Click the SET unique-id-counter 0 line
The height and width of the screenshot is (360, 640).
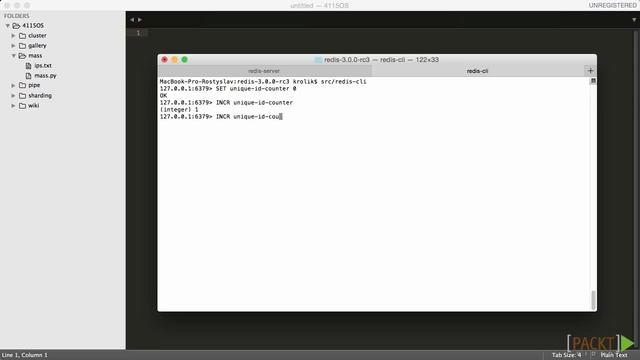tap(228, 89)
